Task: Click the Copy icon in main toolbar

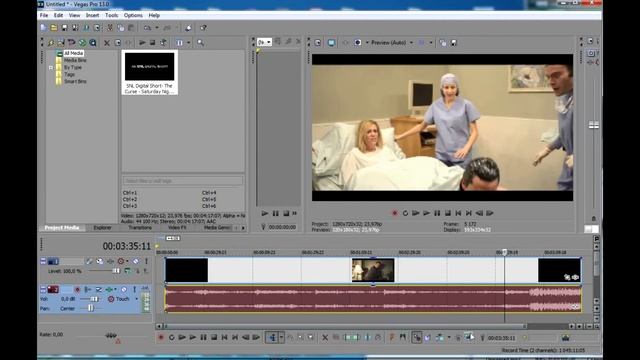Action: click(x=120, y=28)
